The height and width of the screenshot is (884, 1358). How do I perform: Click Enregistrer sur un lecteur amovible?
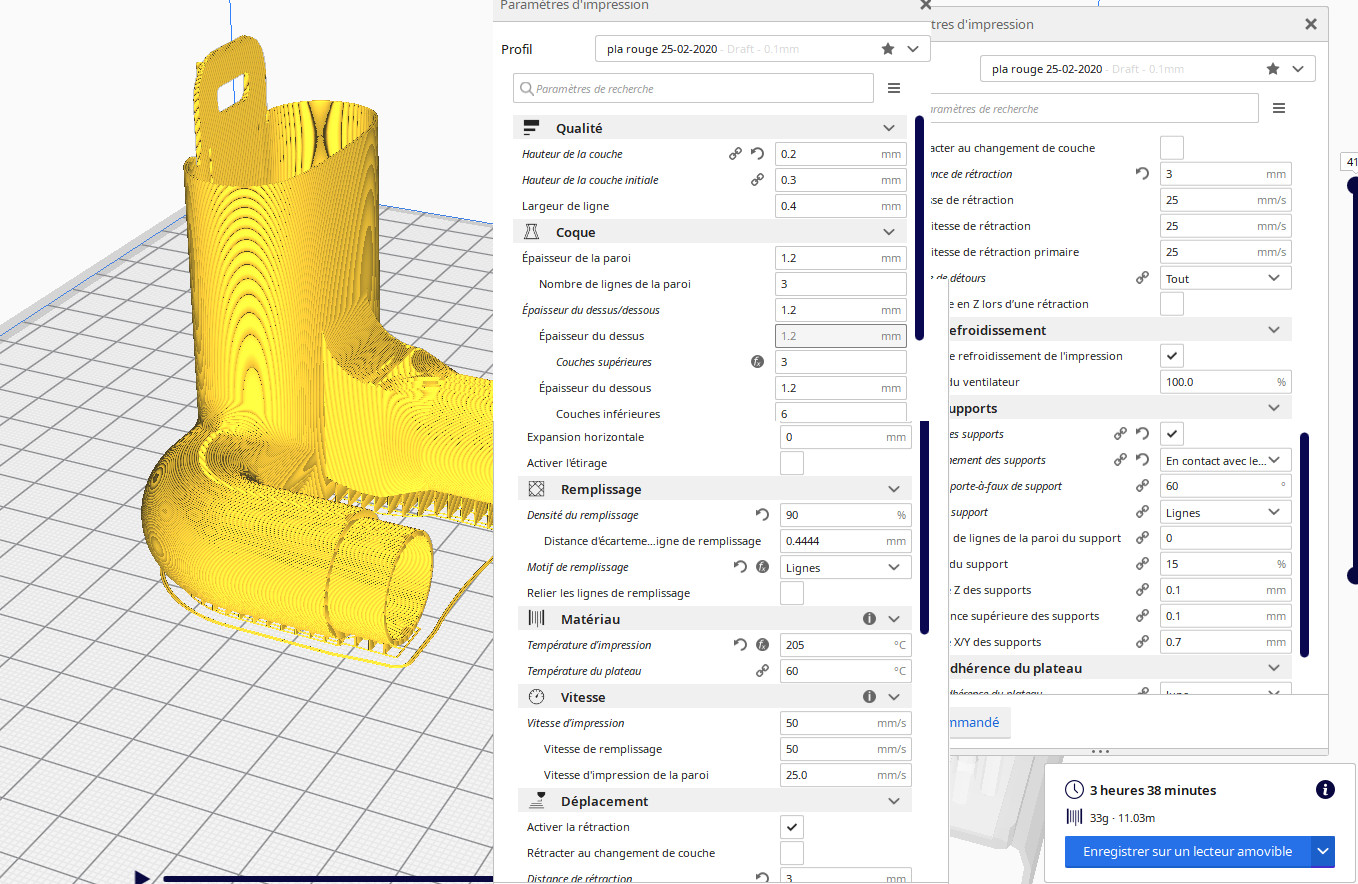click(1187, 852)
